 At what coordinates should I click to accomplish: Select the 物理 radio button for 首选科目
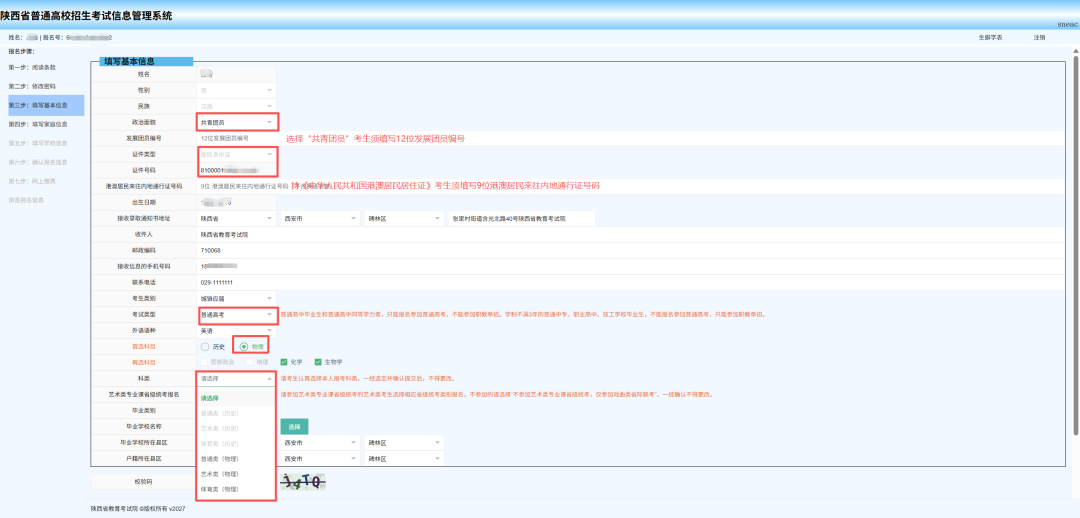(x=251, y=346)
